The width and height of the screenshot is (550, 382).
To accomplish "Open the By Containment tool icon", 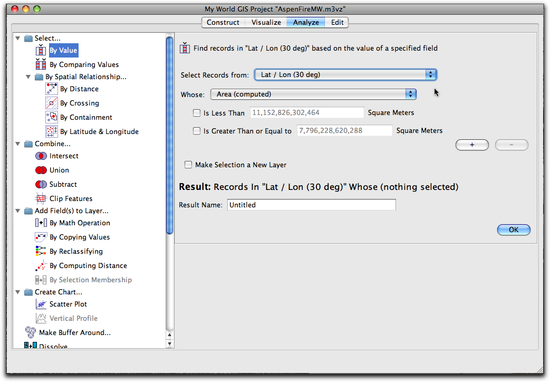I will pyautogui.click(x=51, y=117).
